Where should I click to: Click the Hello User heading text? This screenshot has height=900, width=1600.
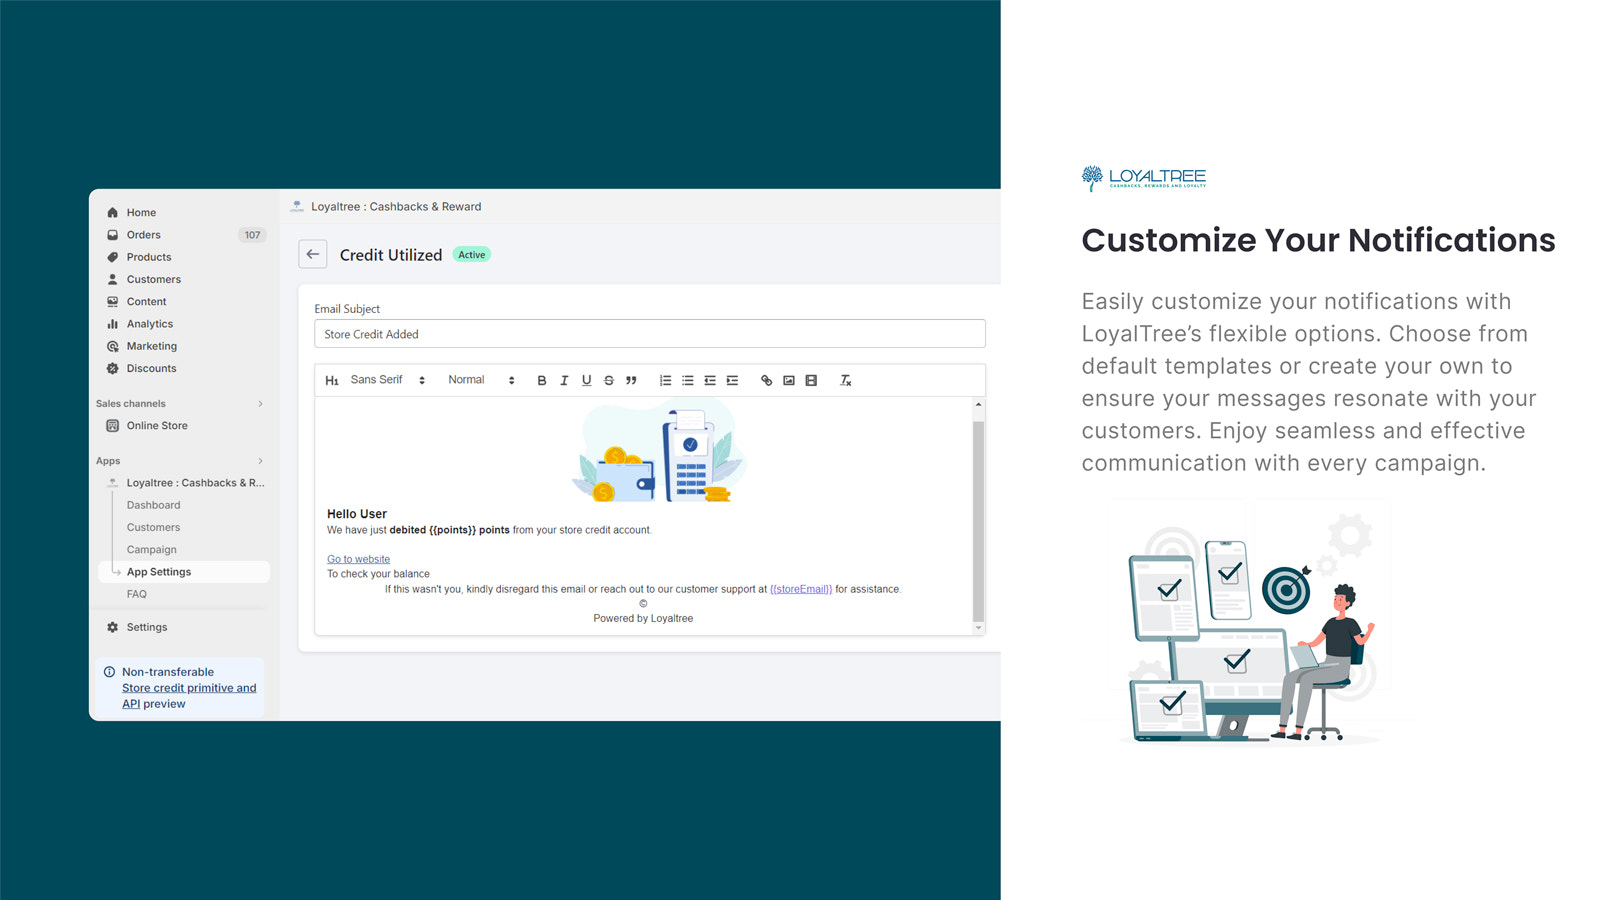point(357,514)
